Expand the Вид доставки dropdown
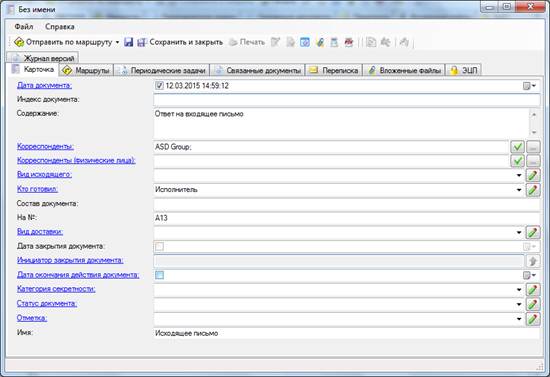The width and height of the screenshot is (550, 377). (519, 232)
